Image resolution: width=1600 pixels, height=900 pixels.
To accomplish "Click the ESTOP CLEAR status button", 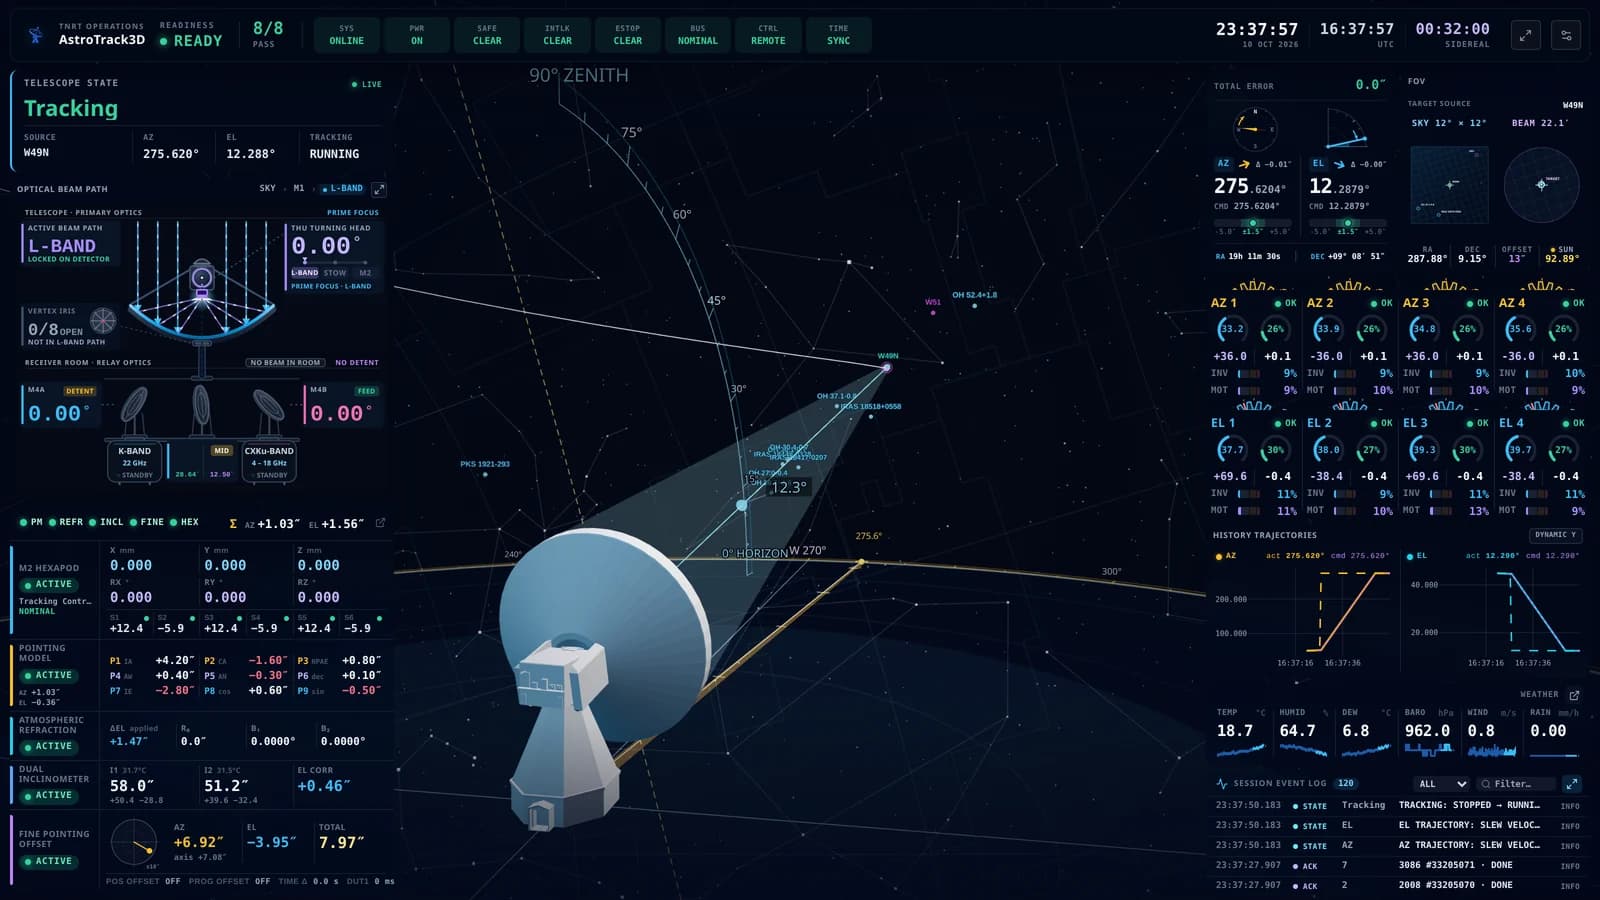I will pos(627,35).
